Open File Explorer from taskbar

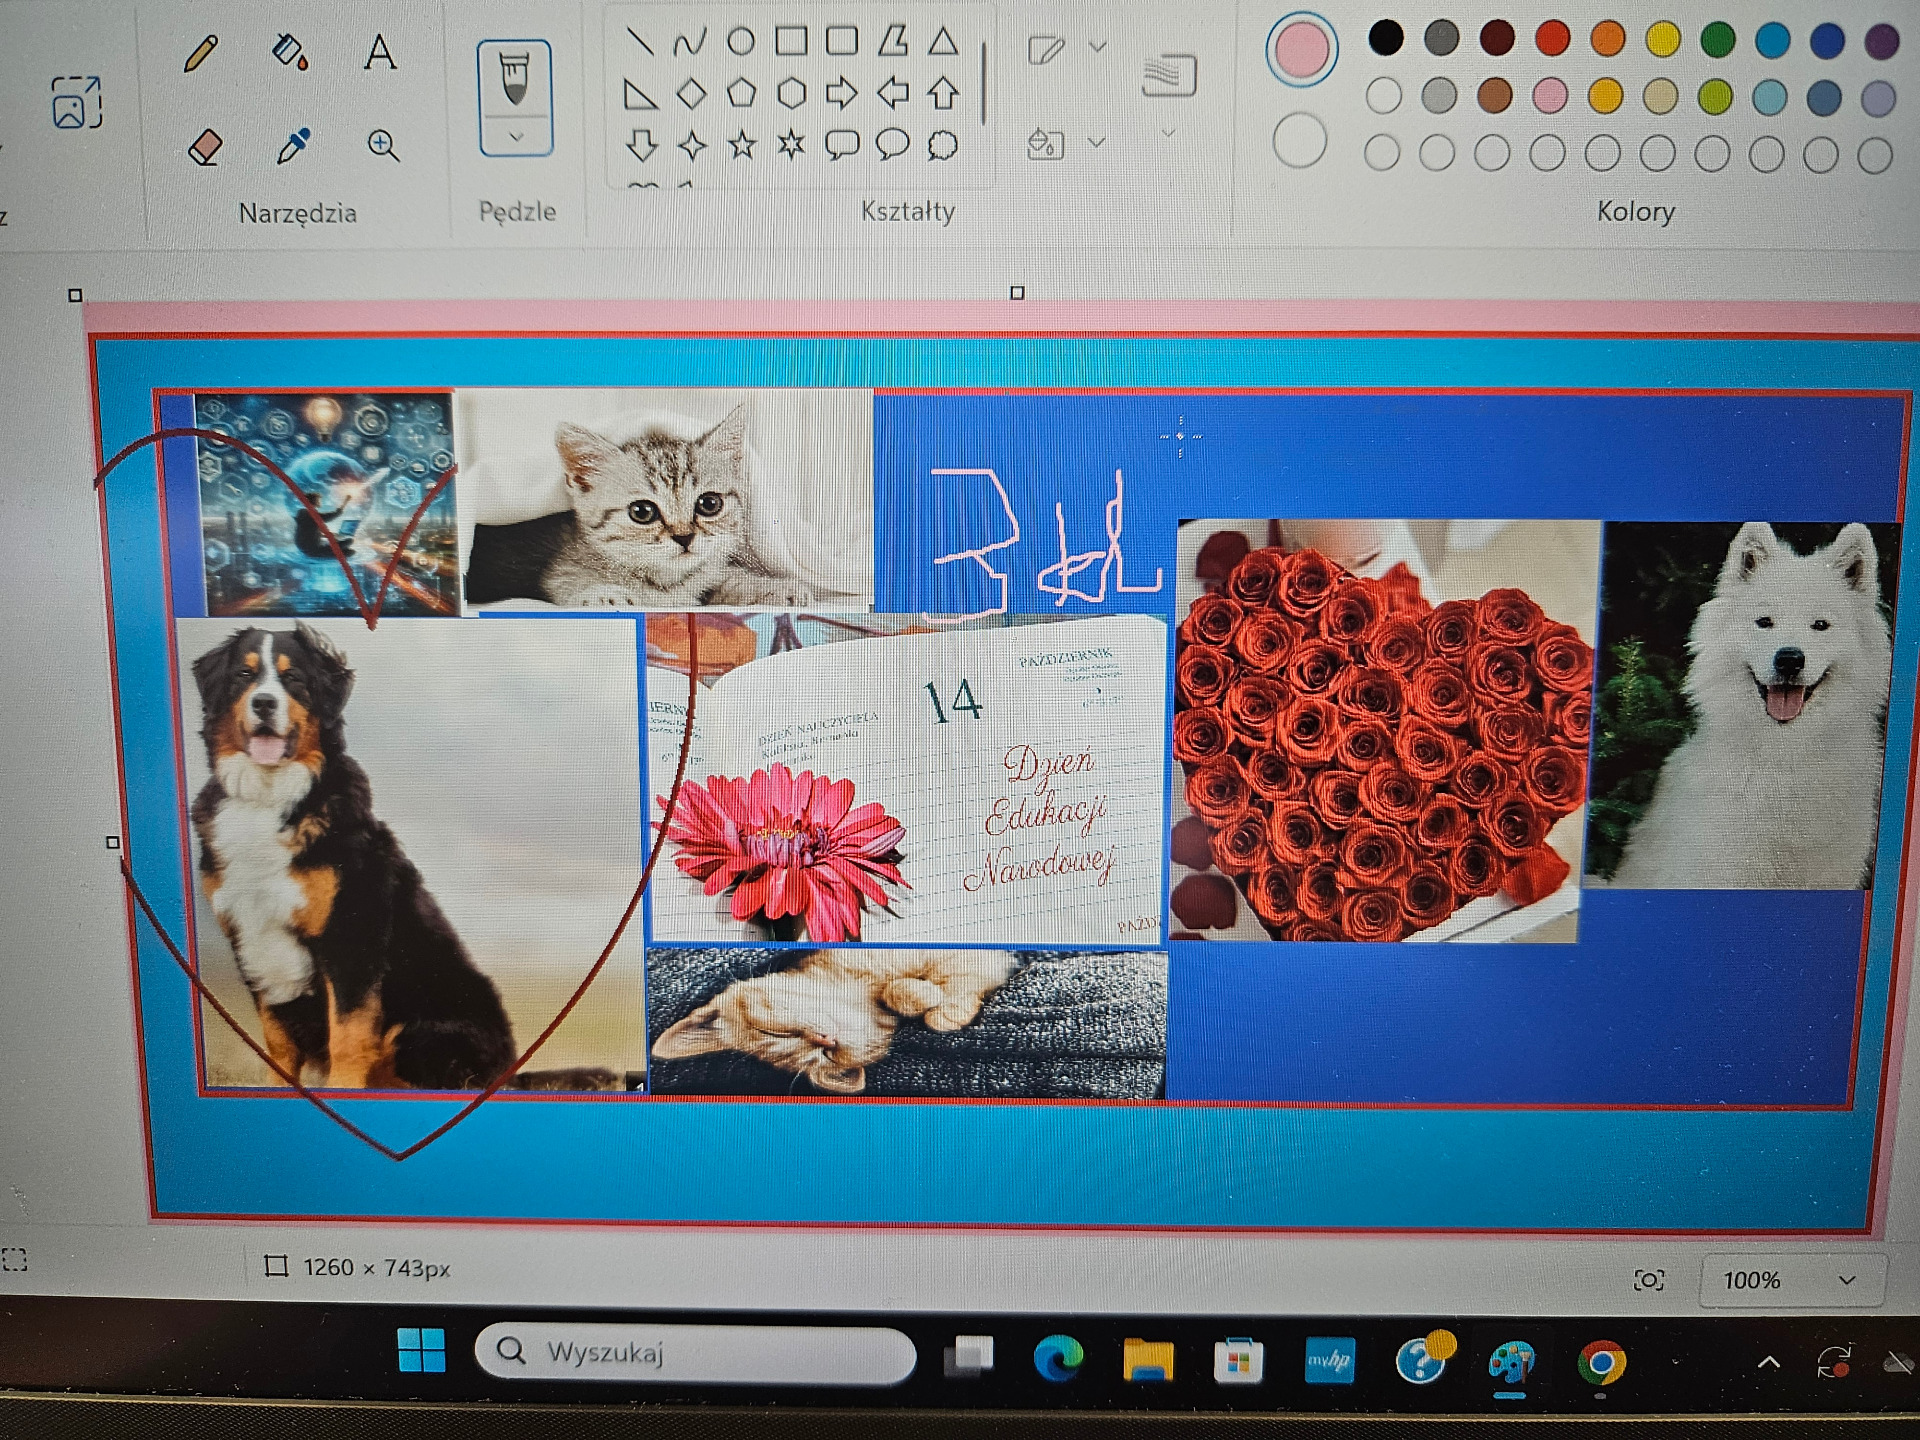tap(1148, 1360)
